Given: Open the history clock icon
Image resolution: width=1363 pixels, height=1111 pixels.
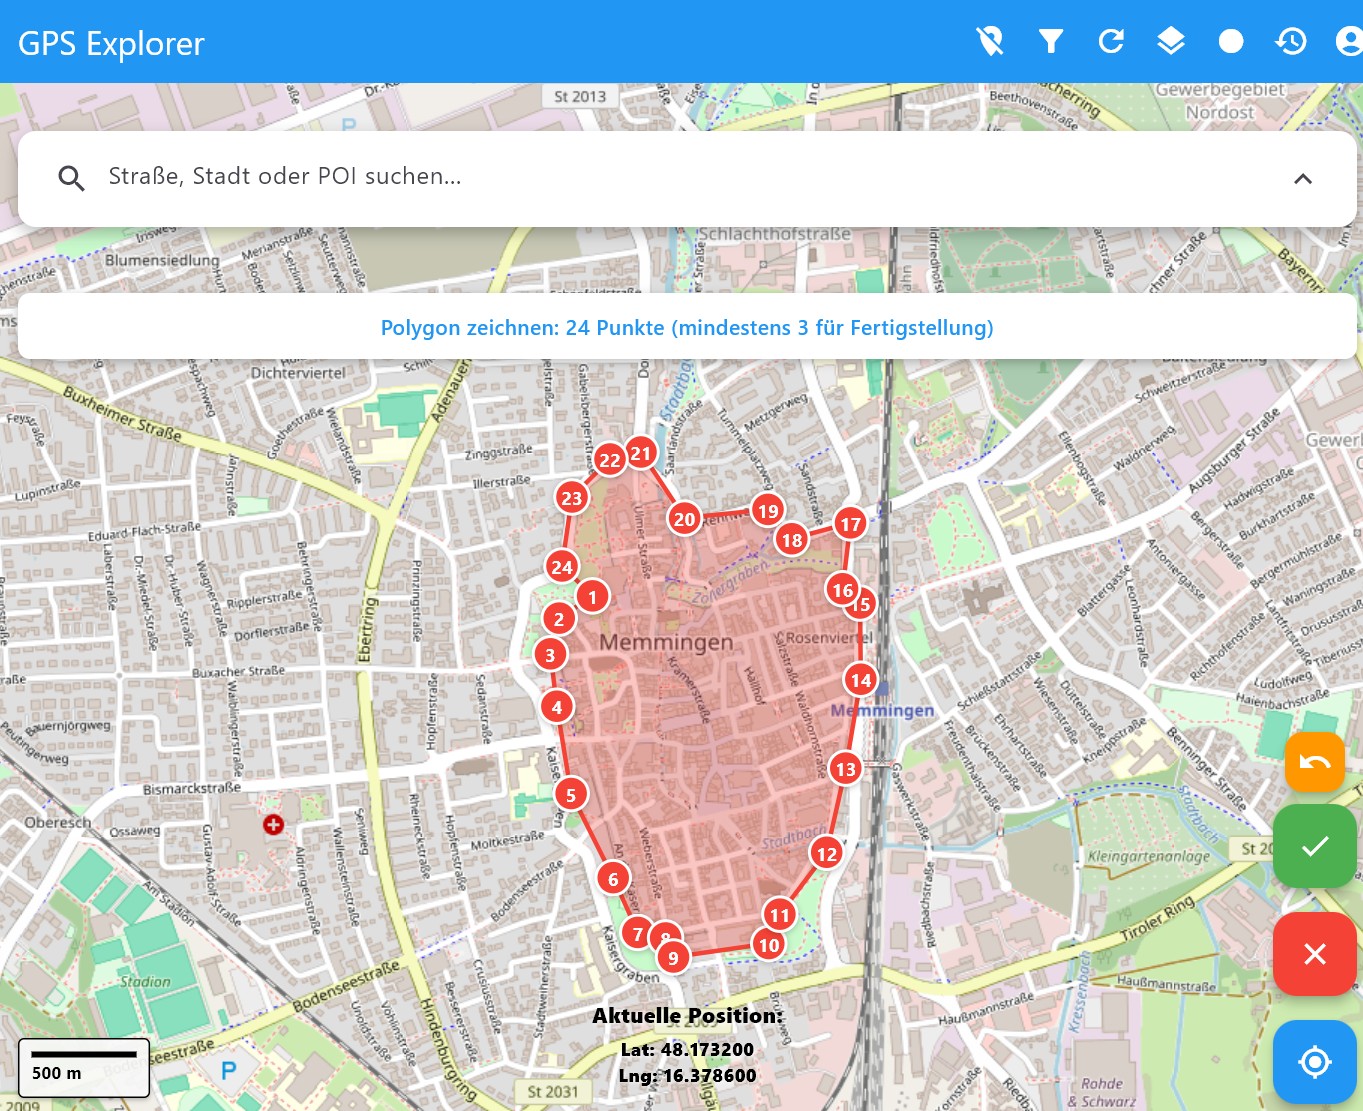Looking at the screenshot, I should tap(1291, 41).
